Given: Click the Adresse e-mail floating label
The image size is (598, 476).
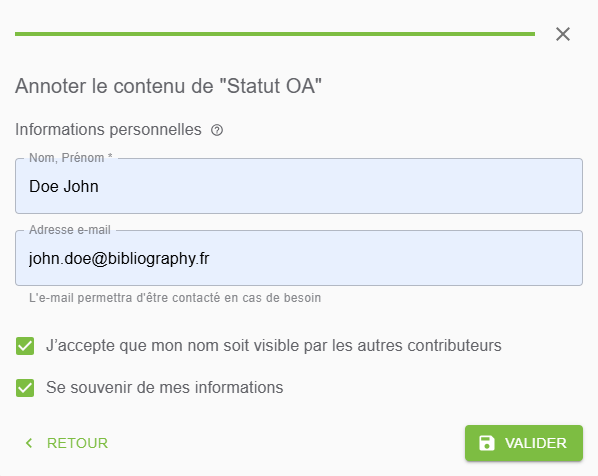Looking at the screenshot, I should [70, 230].
